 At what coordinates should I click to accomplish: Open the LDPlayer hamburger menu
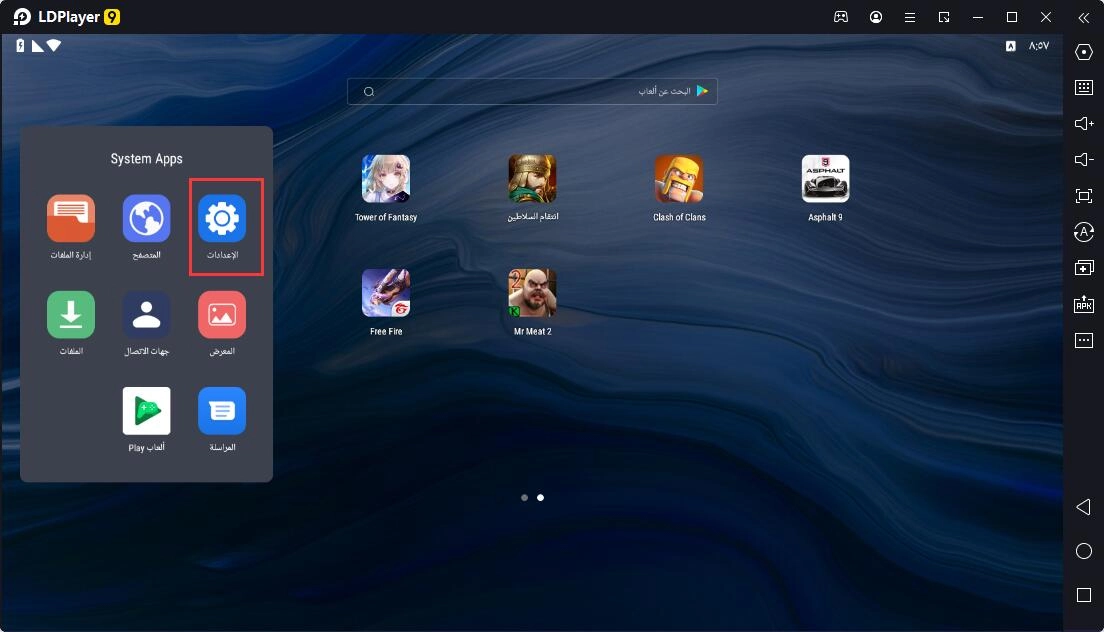pyautogui.click(x=910, y=17)
